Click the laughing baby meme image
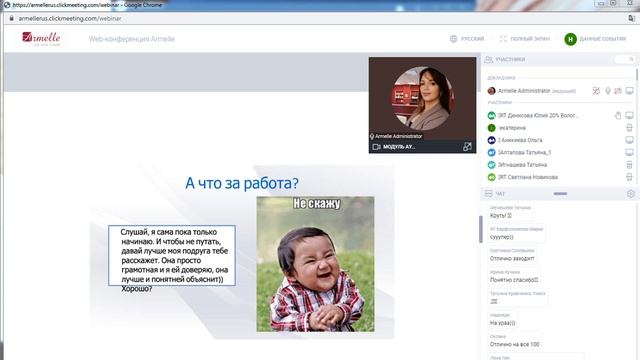 point(315,264)
